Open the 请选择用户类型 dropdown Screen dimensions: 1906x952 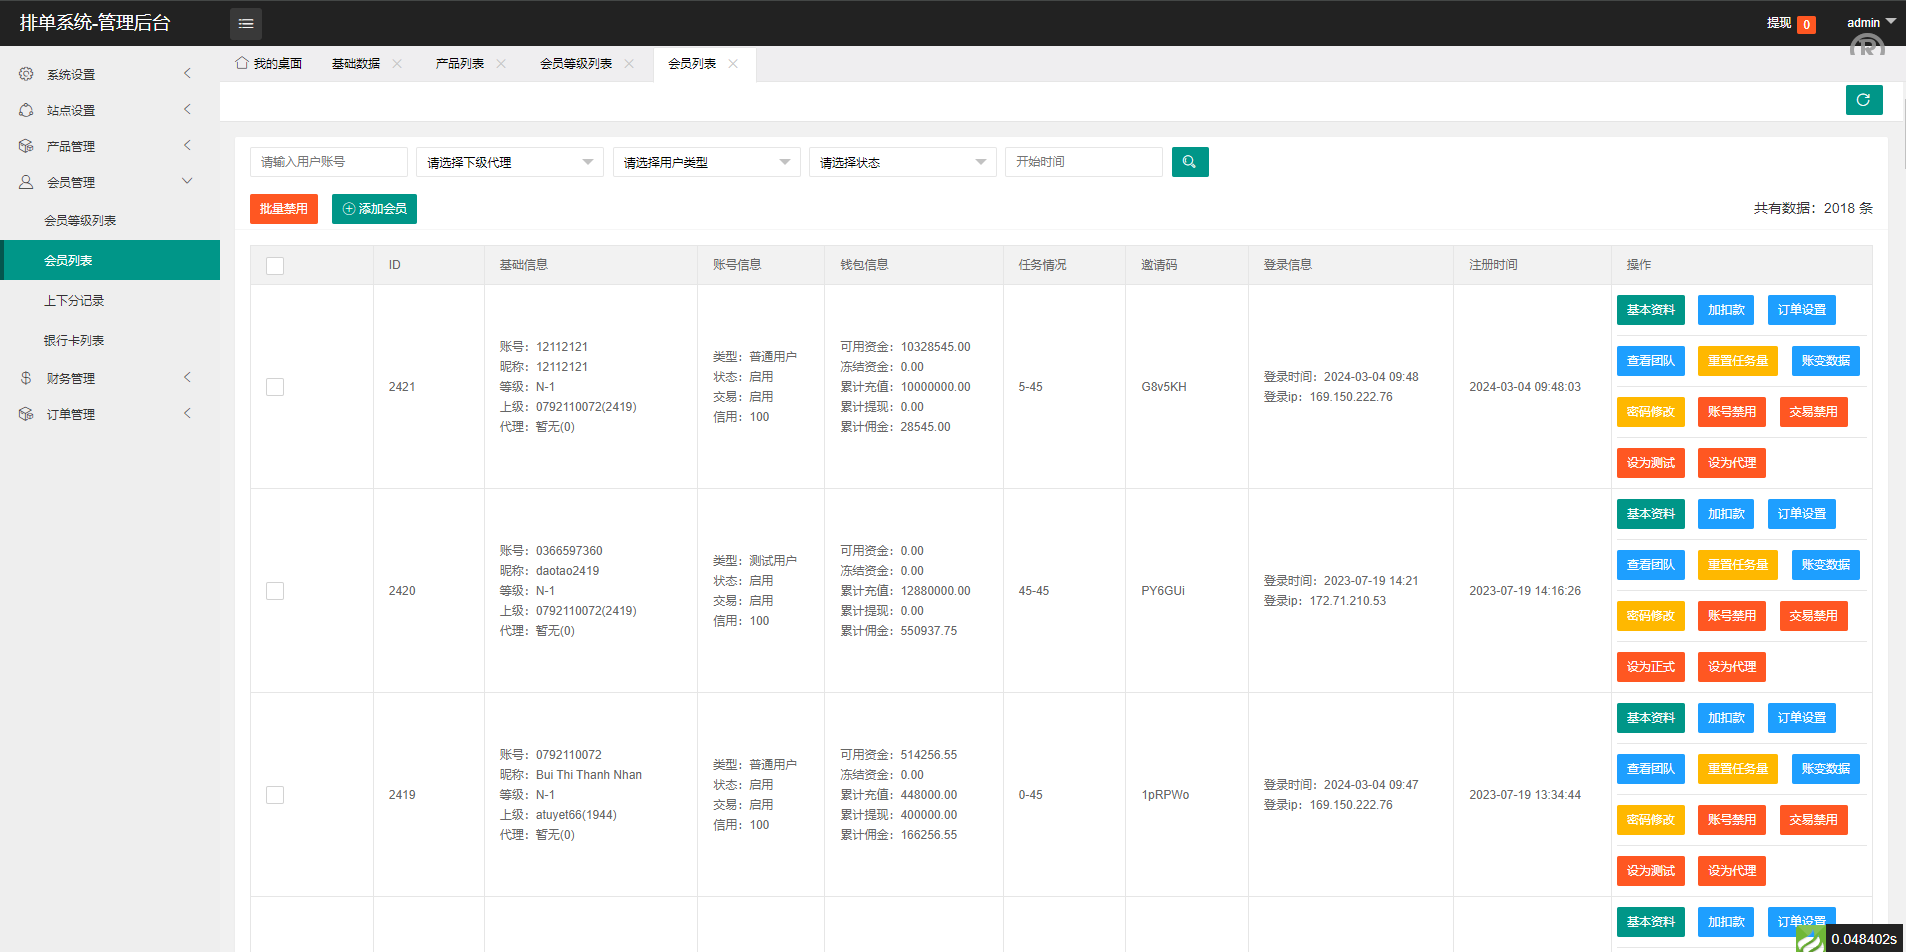click(x=706, y=162)
